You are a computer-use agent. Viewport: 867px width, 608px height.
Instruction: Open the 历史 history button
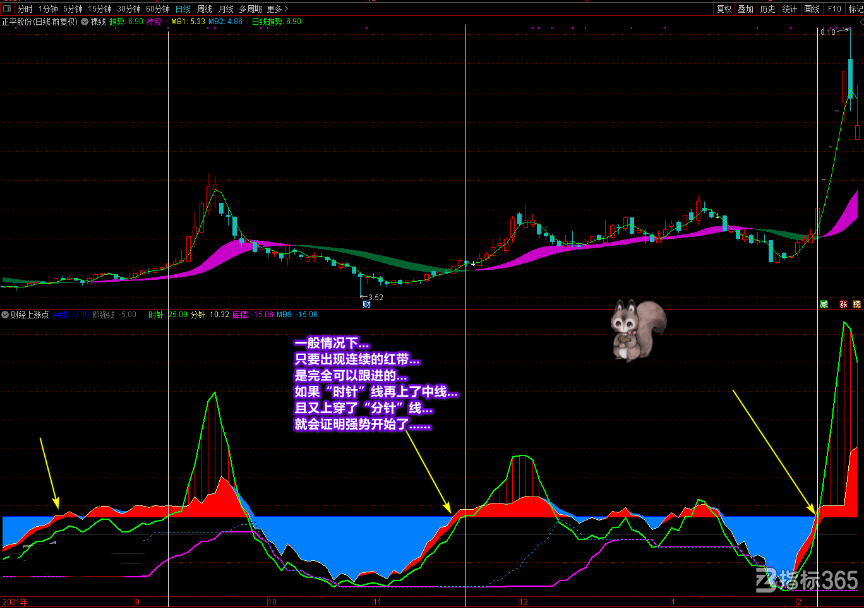767,9
